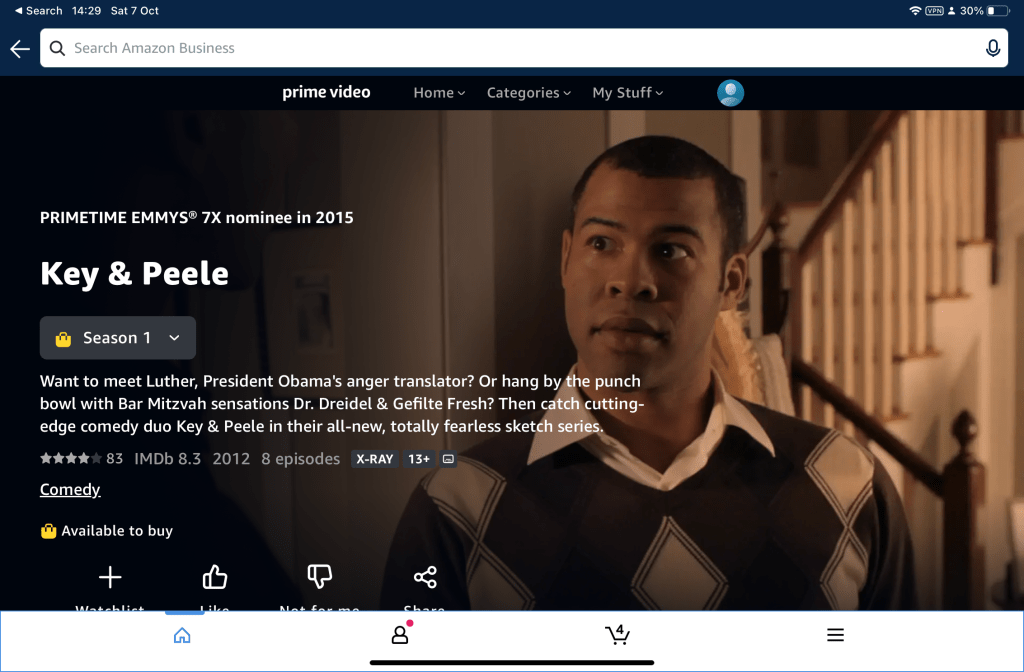Tap the 8 episodes text
The width and height of the screenshot is (1024, 672).
click(x=300, y=459)
